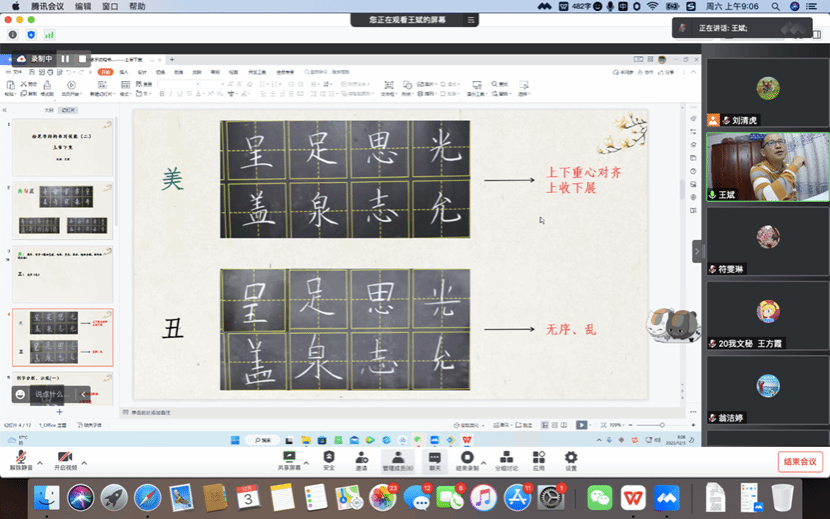Open the apps (应用) icon
The height and width of the screenshot is (519, 830).
pyautogui.click(x=539, y=460)
